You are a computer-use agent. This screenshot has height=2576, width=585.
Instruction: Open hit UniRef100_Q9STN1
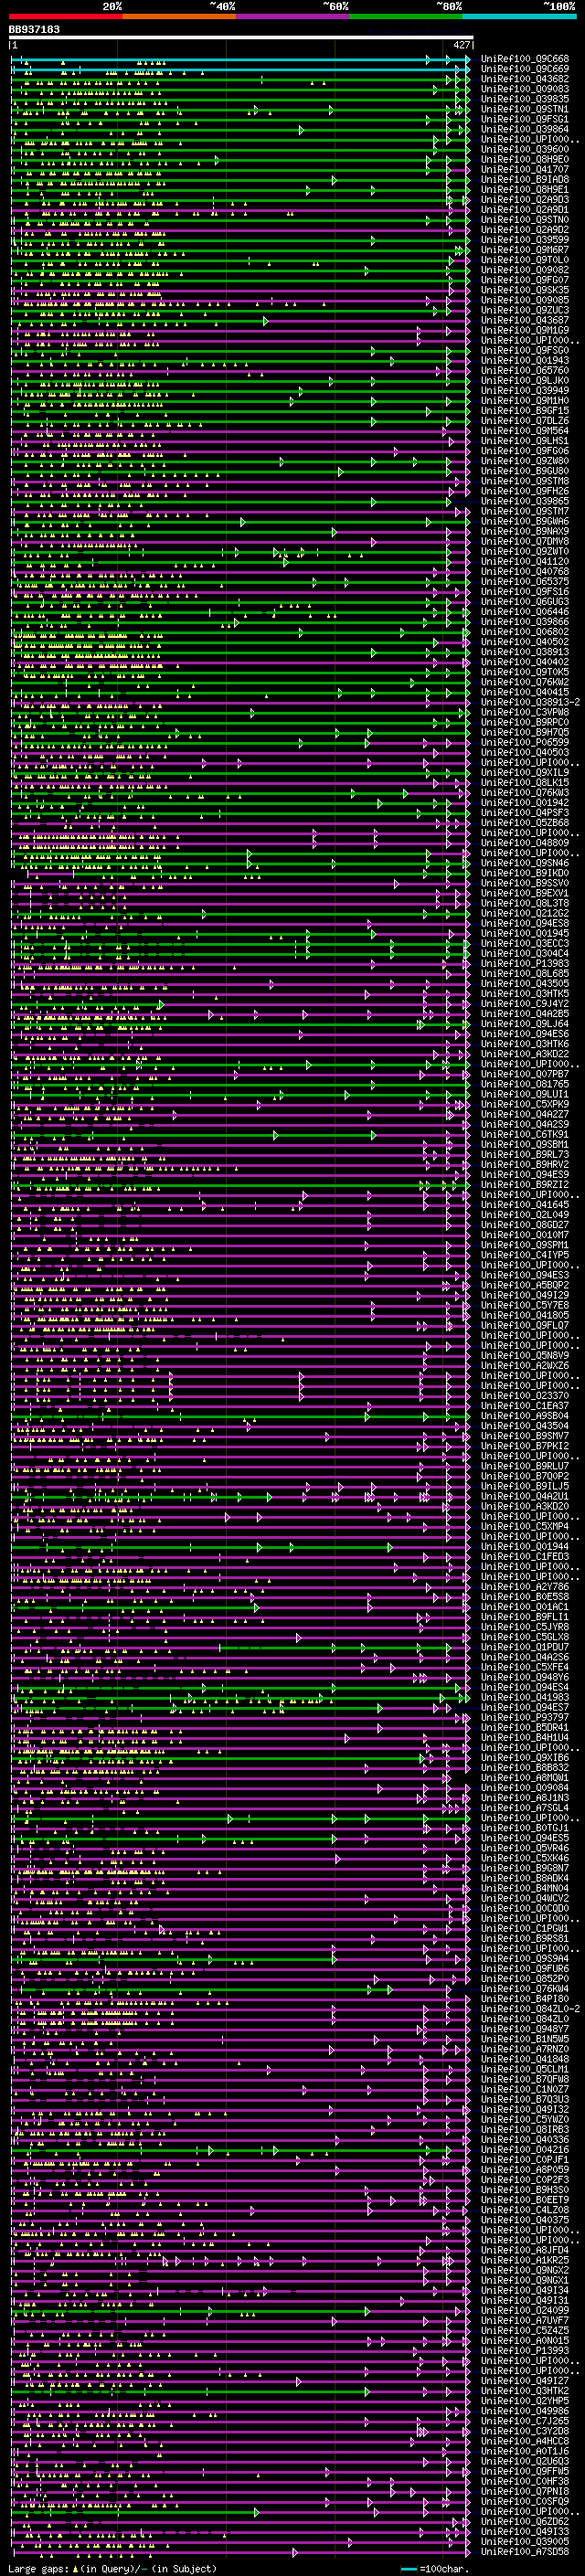(525, 109)
